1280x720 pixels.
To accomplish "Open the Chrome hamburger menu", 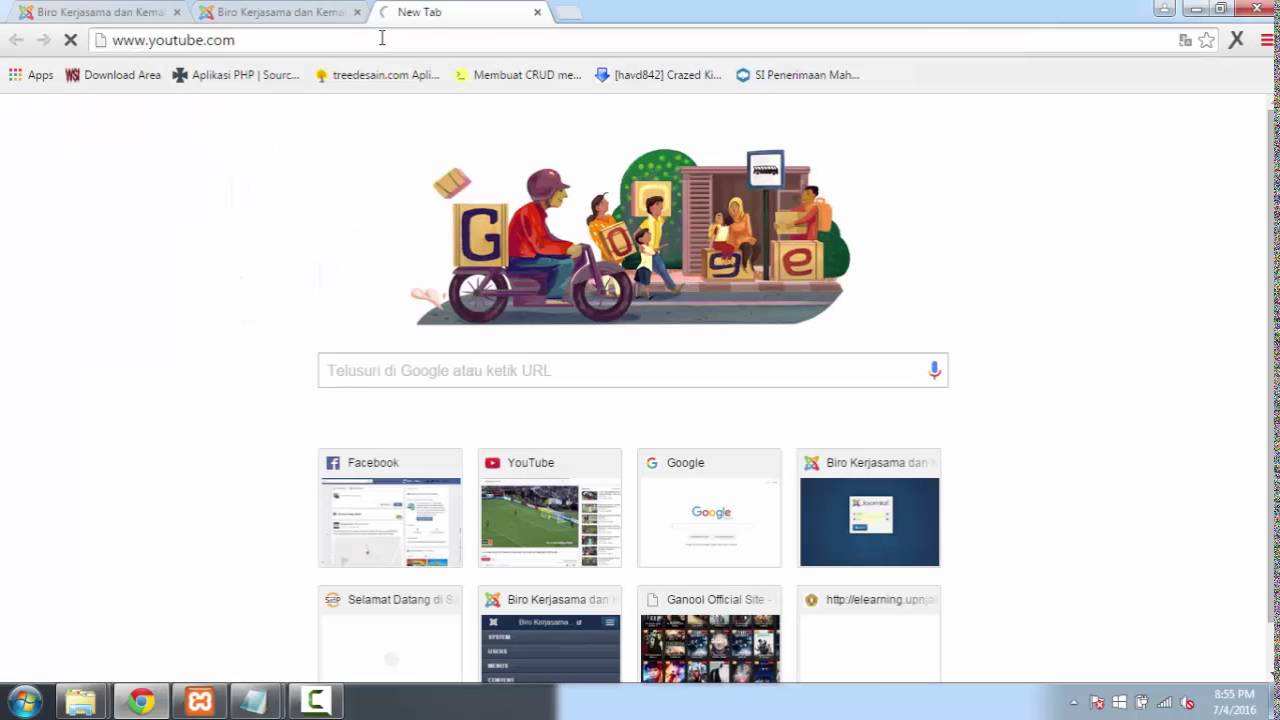I will pyautogui.click(x=1267, y=40).
